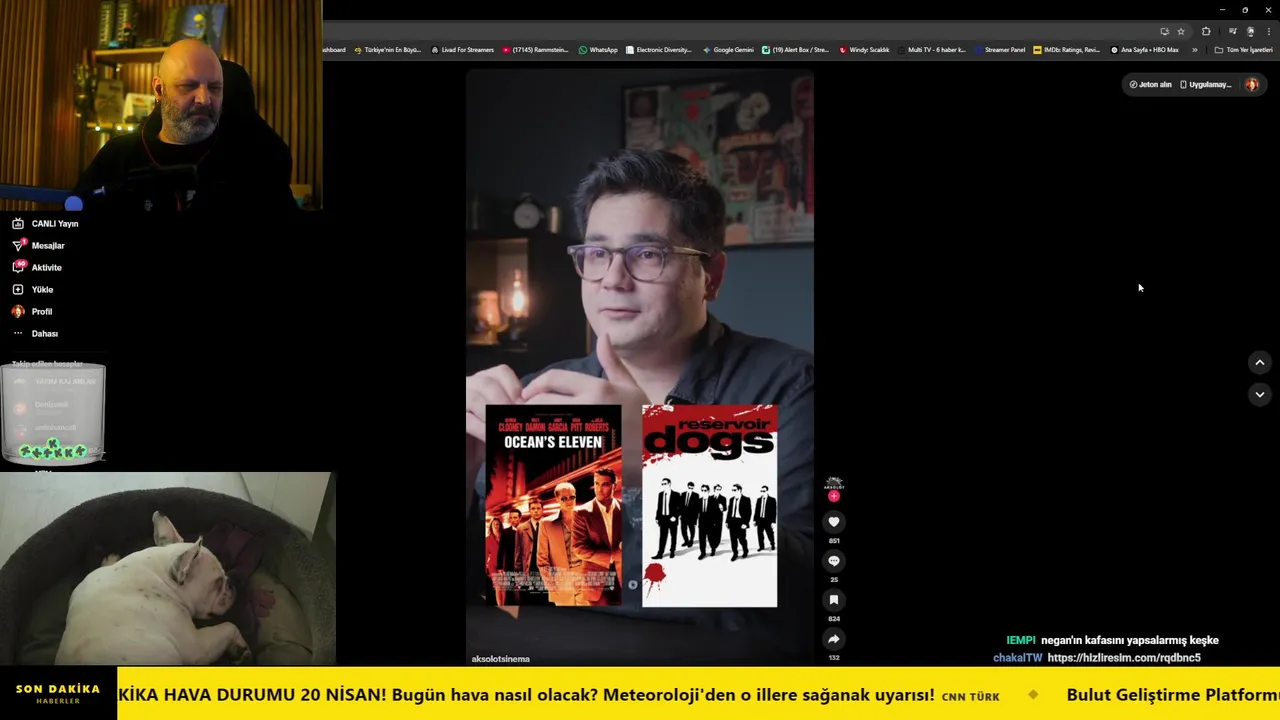
Task: Open Ana Sayfa HBO Max bookmark
Action: [1144, 50]
